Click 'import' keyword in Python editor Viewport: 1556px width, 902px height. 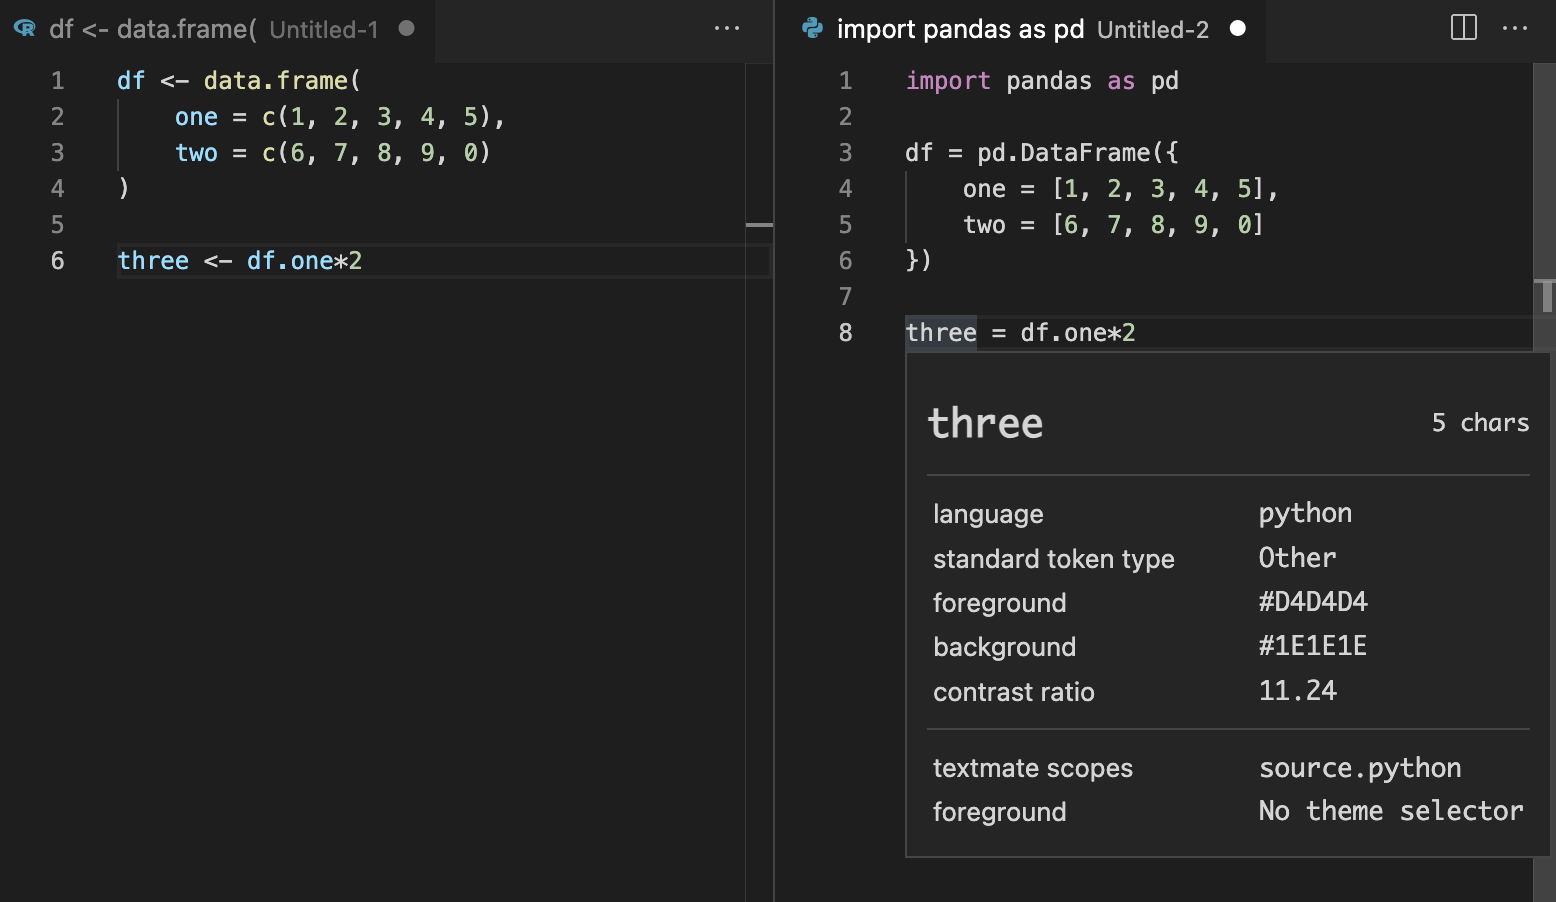click(x=948, y=81)
